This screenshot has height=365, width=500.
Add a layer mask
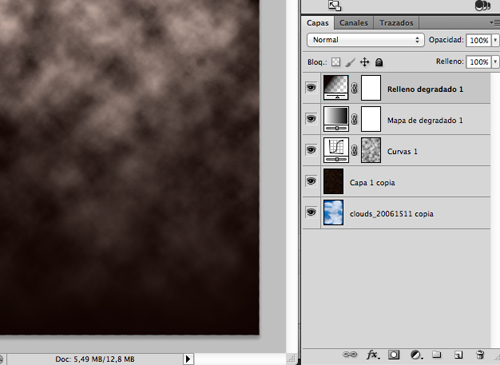[394, 355]
